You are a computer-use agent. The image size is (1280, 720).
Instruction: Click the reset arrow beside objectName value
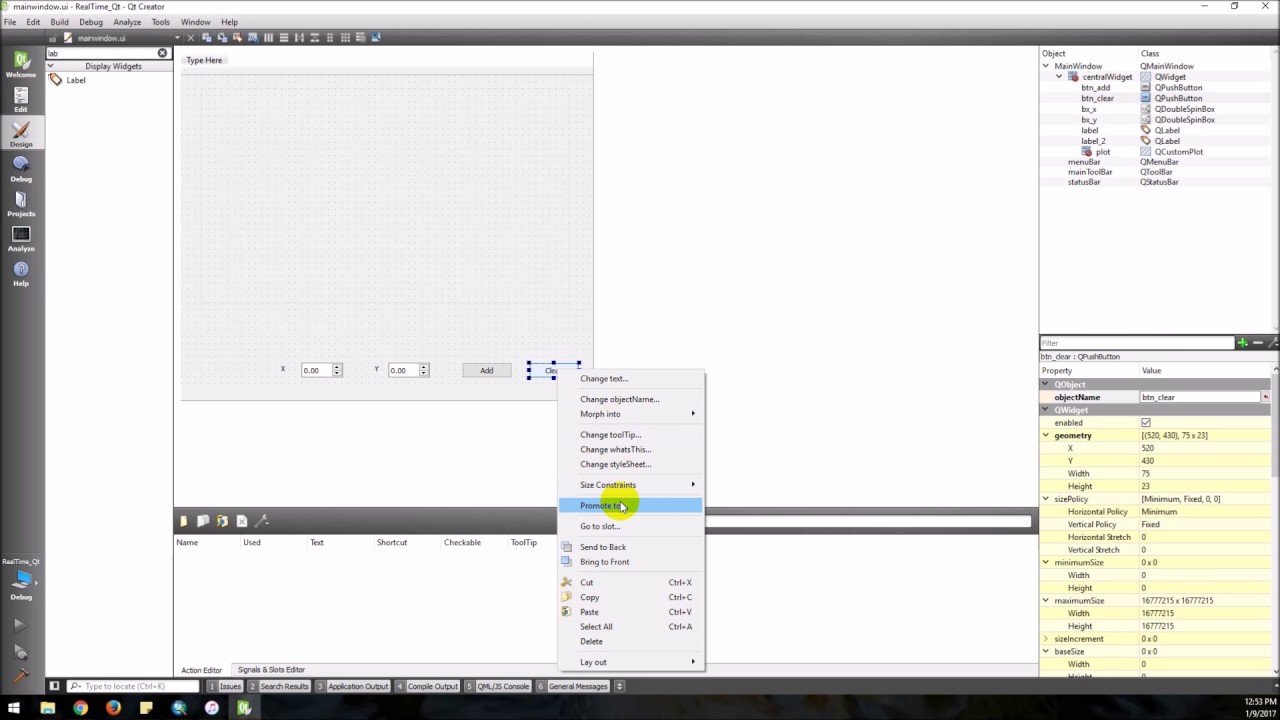1265,397
